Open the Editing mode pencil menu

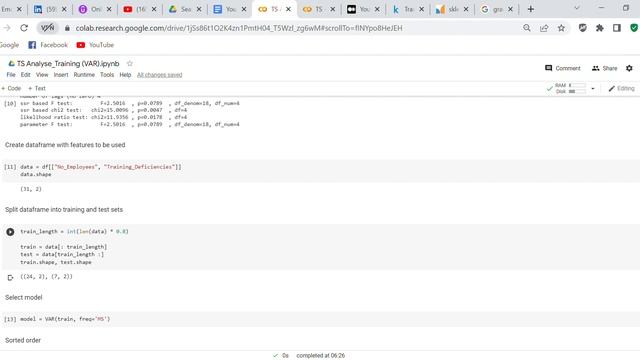click(x=621, y=88)
